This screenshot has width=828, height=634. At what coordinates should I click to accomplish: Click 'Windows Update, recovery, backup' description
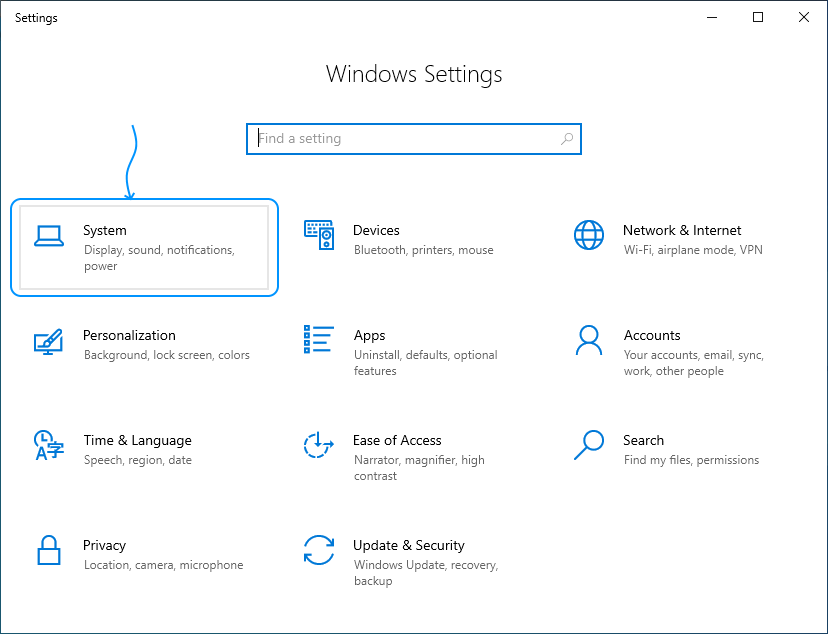click(x=426, y=573)
